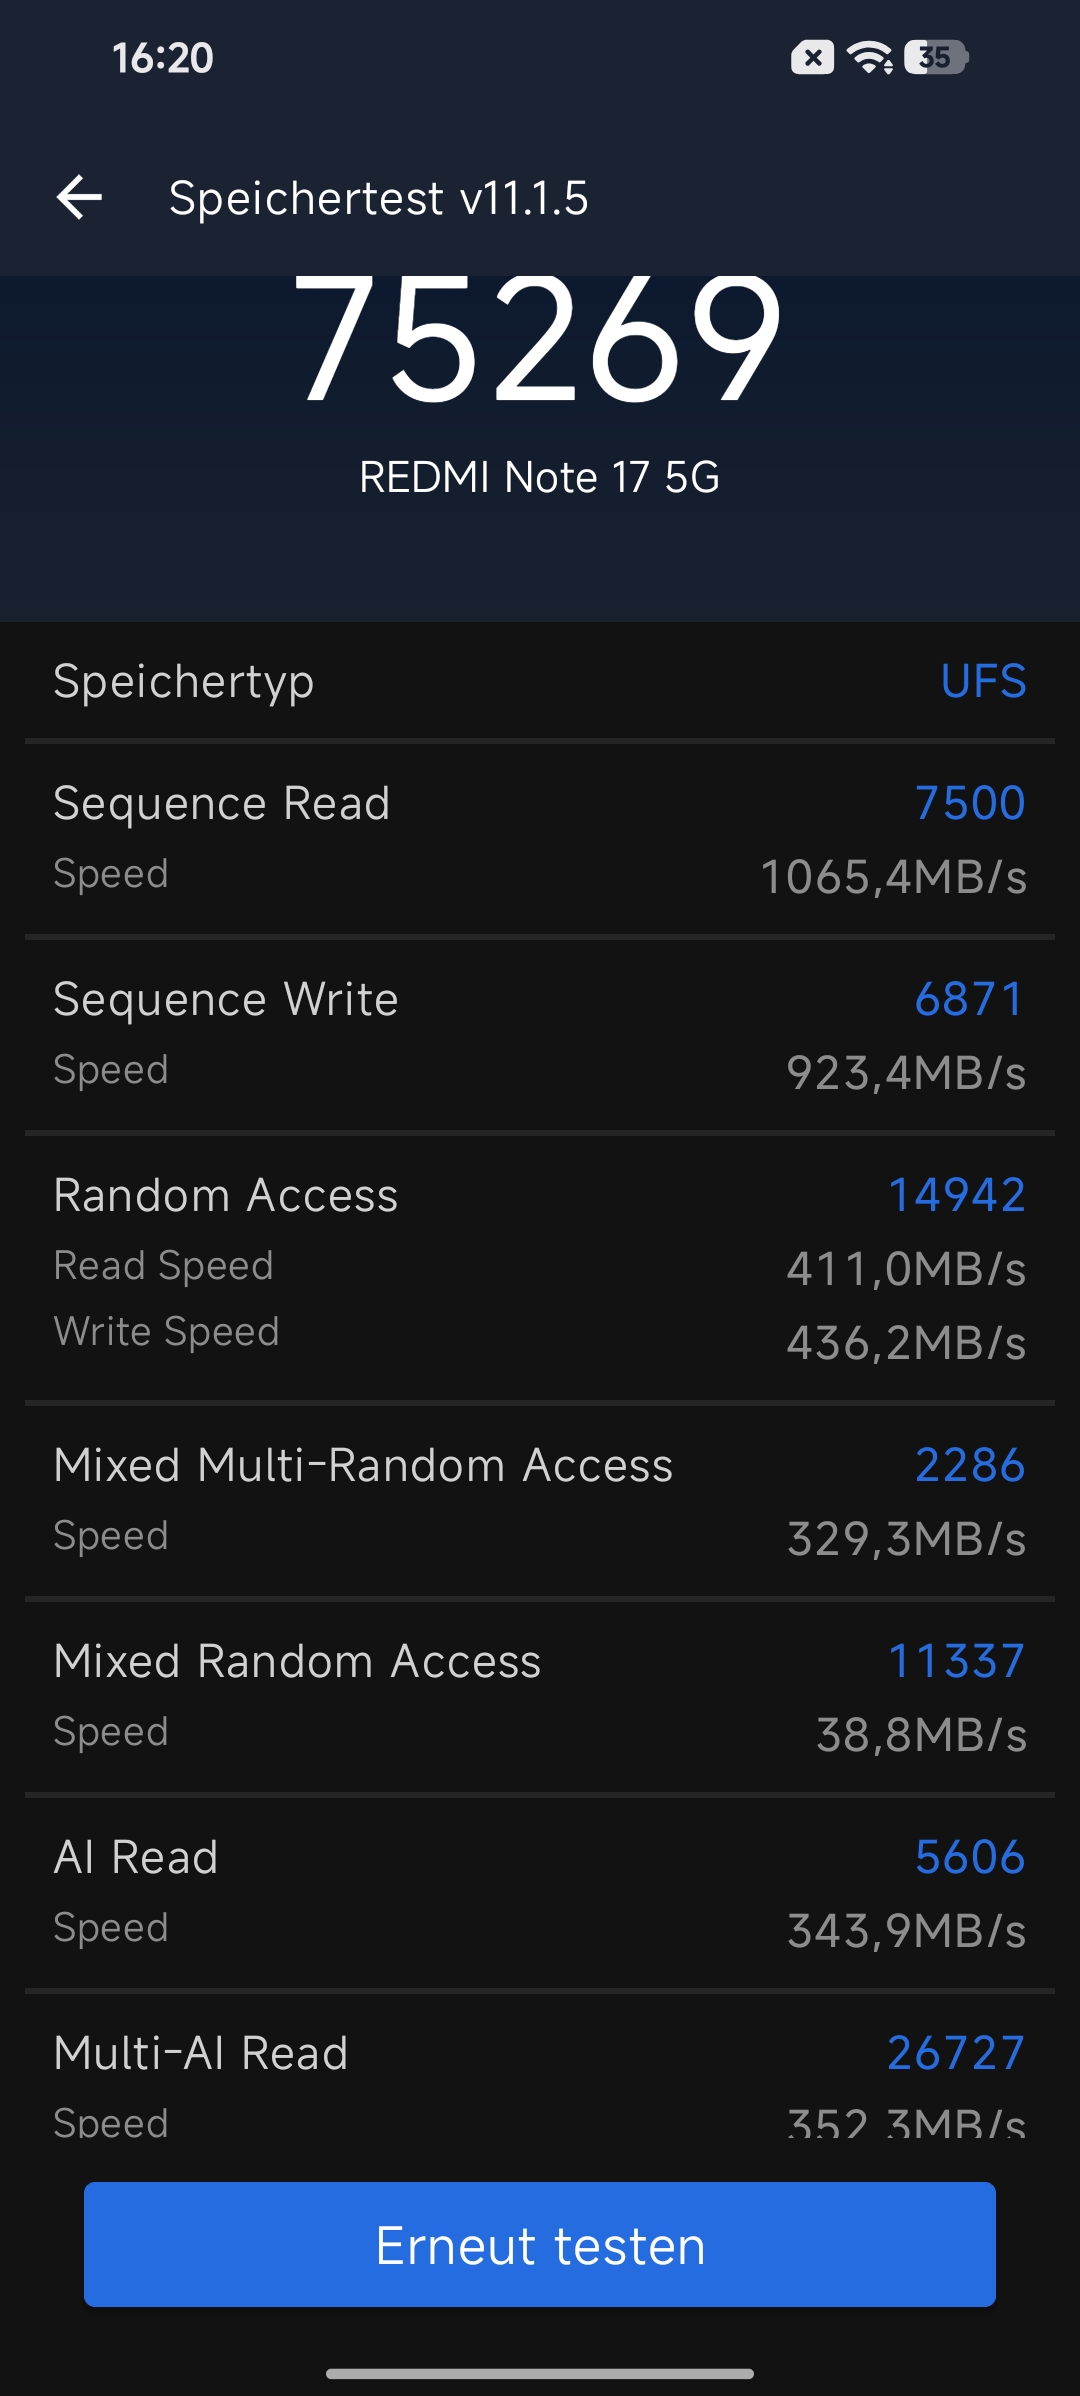Select the AI Read row
The height and width of the screenshot is (2396, 1080).
(540, 1894)
